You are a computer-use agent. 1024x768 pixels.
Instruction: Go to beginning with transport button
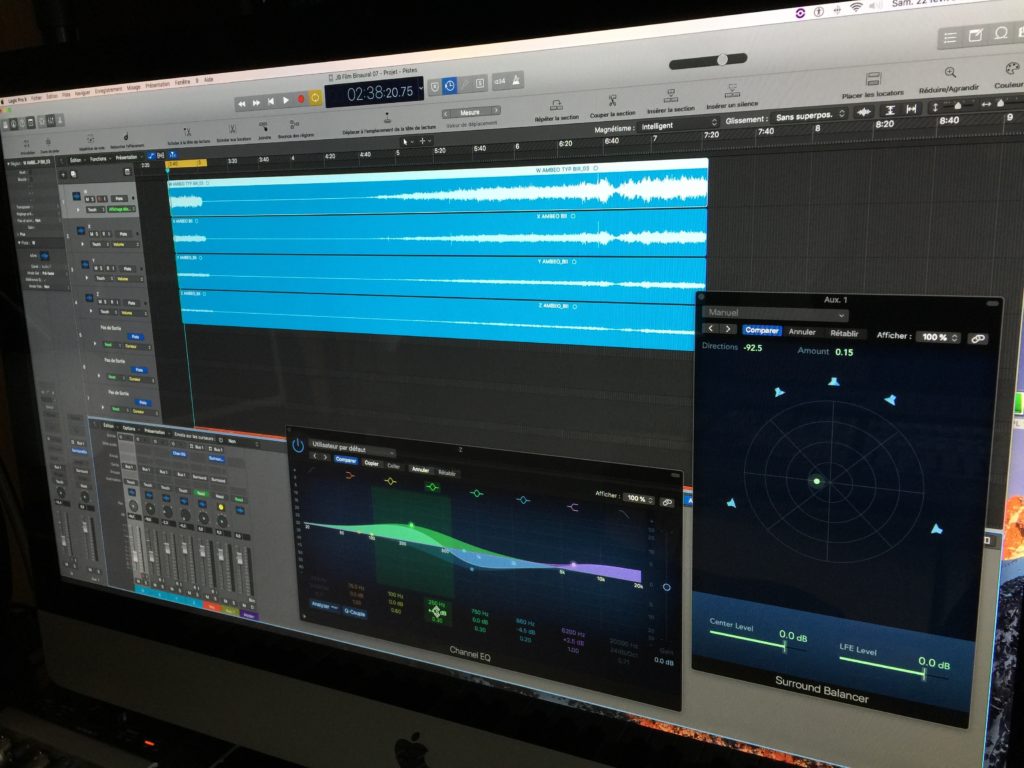tap(271, 101)
